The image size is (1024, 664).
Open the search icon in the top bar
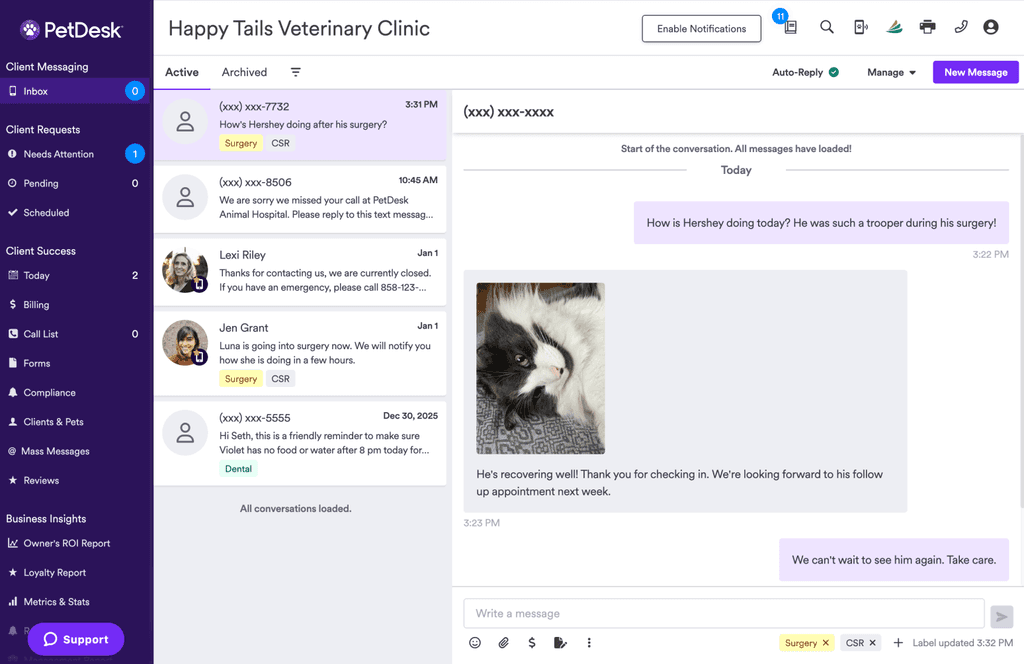click(x=827, y=27)
